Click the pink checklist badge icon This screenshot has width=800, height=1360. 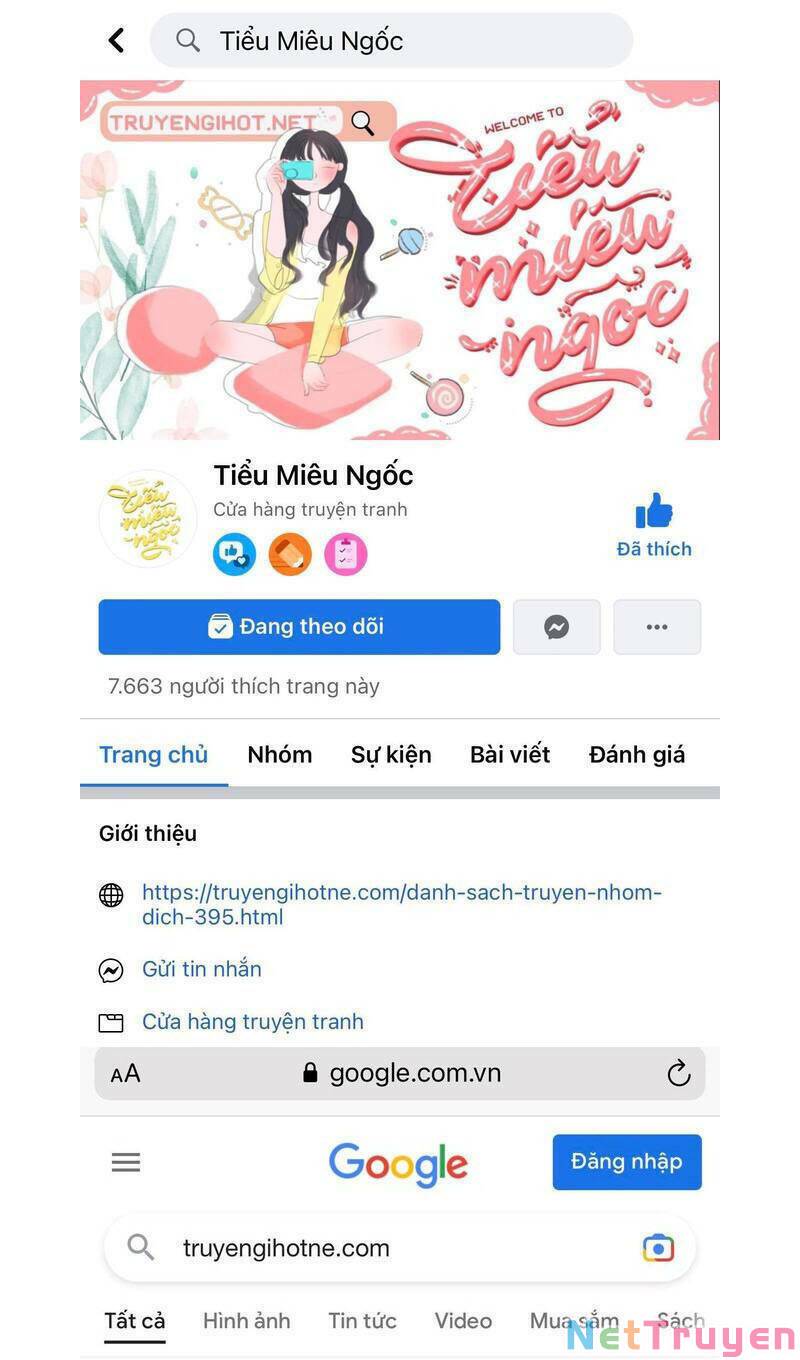click(x=346, y=554)
